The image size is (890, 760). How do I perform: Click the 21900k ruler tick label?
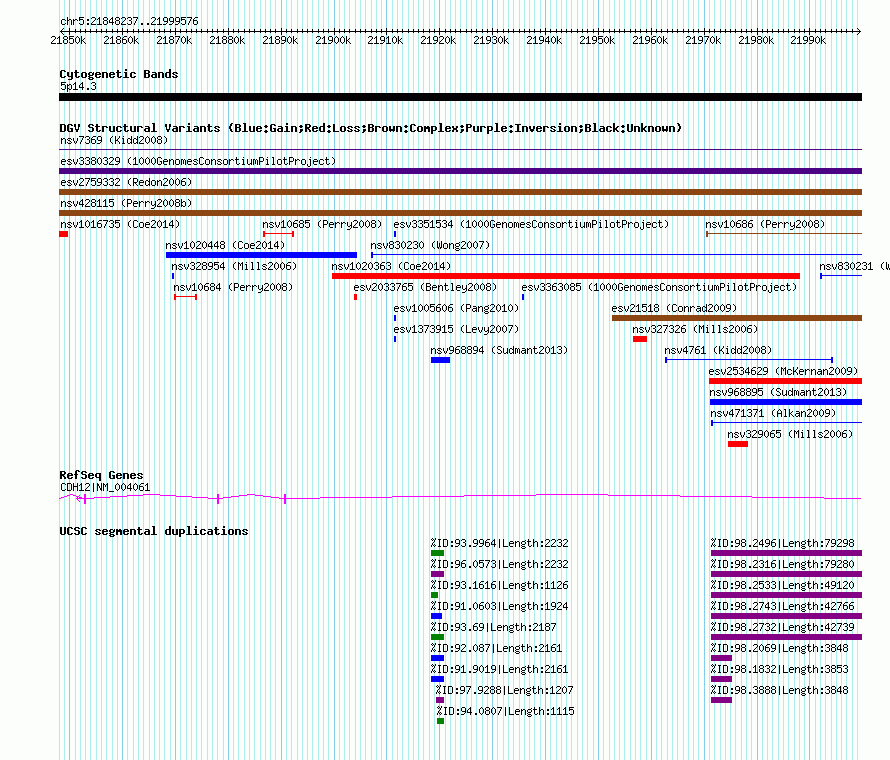(x=333, y=40)
